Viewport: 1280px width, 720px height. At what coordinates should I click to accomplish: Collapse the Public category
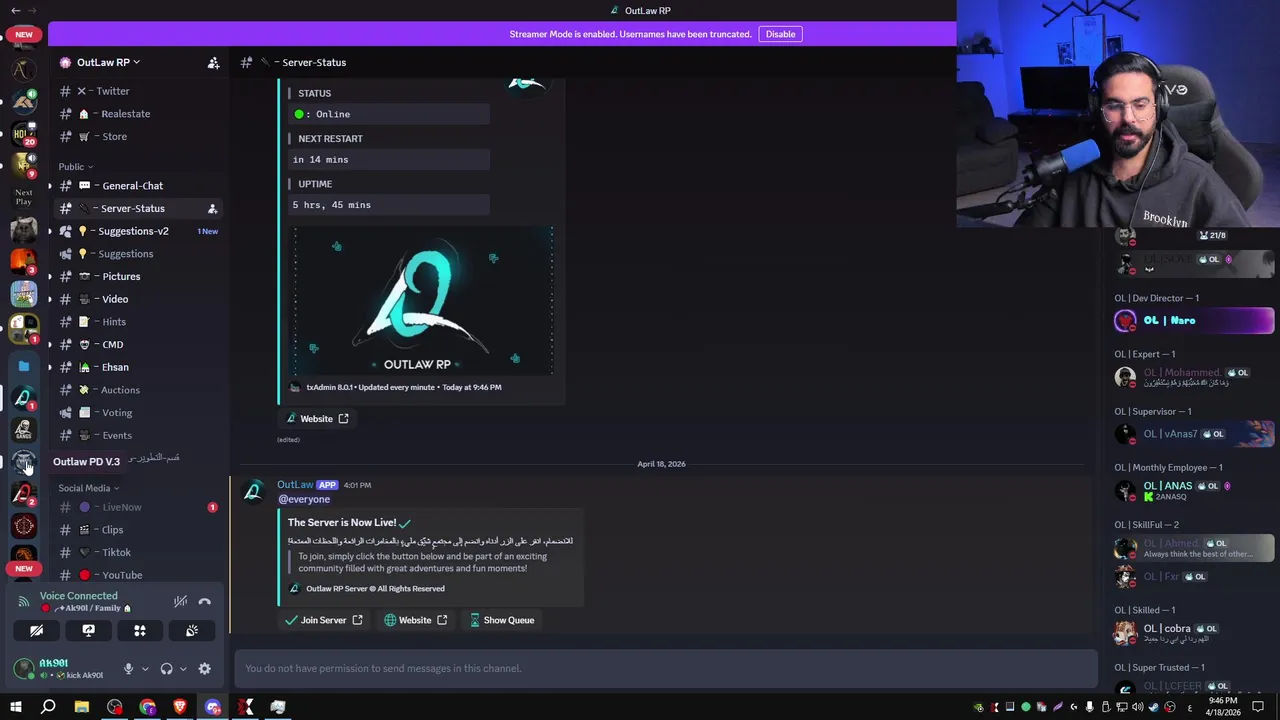75,167
